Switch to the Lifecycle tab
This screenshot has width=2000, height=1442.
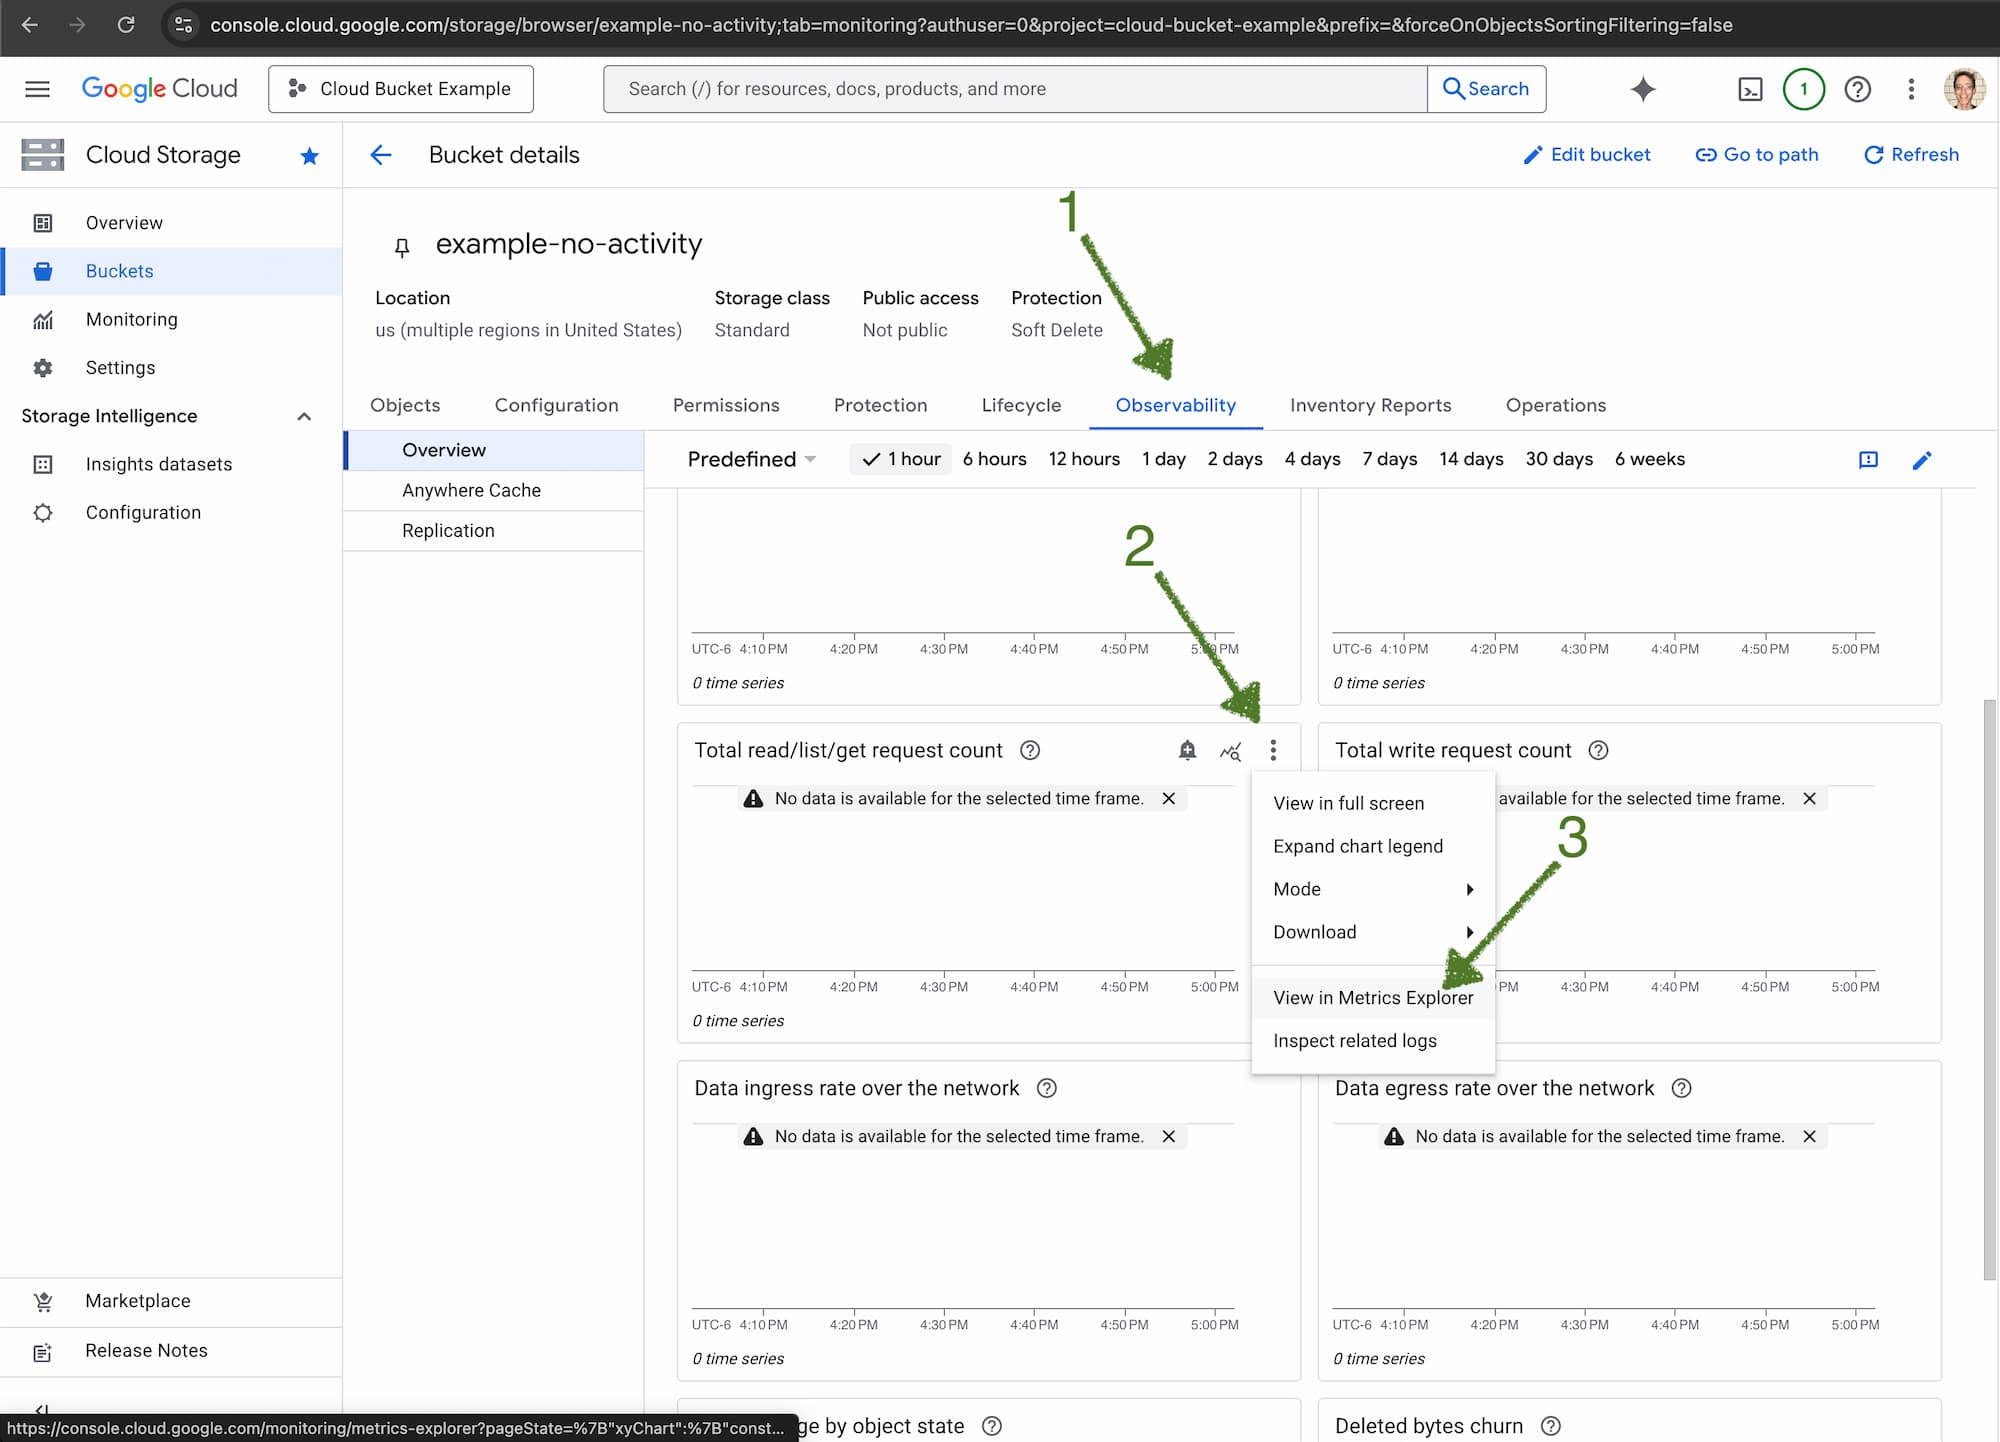click(x=1021, y=405)
